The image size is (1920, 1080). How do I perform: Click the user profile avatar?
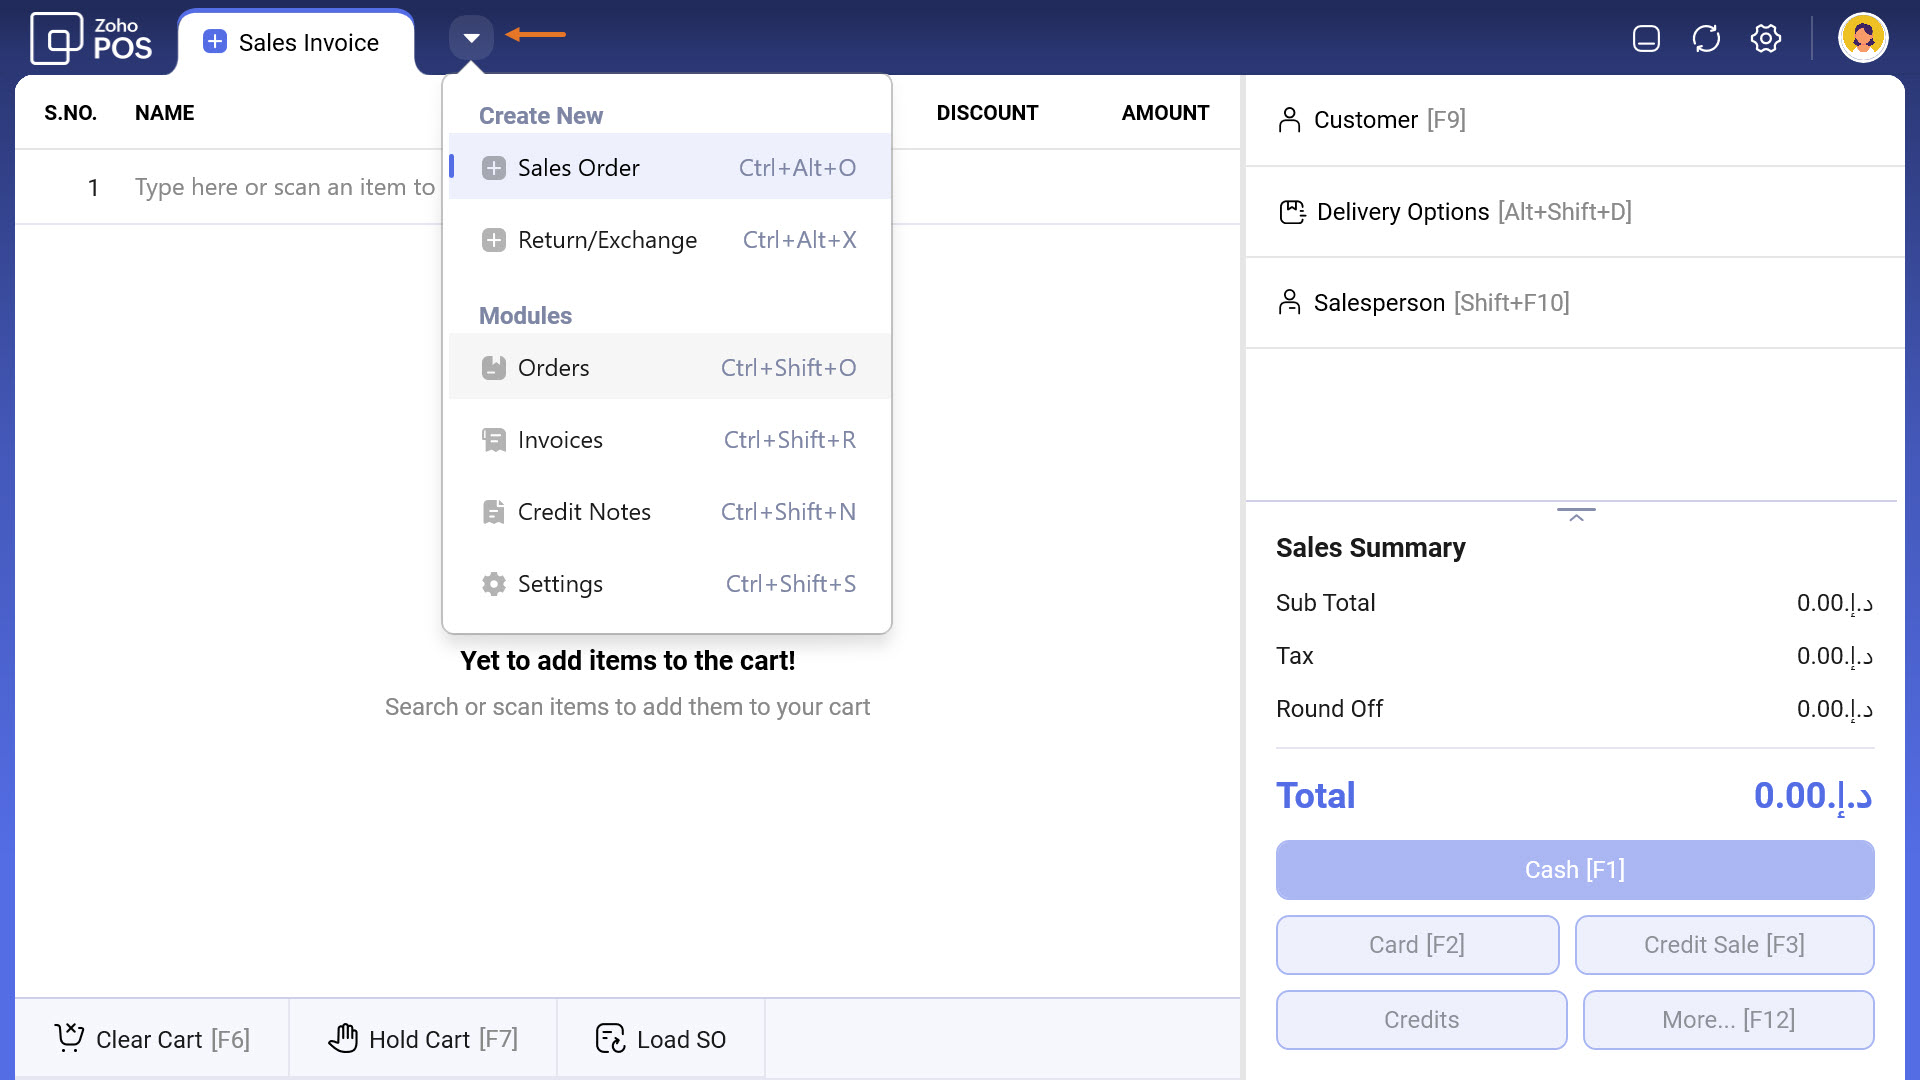1862,39
